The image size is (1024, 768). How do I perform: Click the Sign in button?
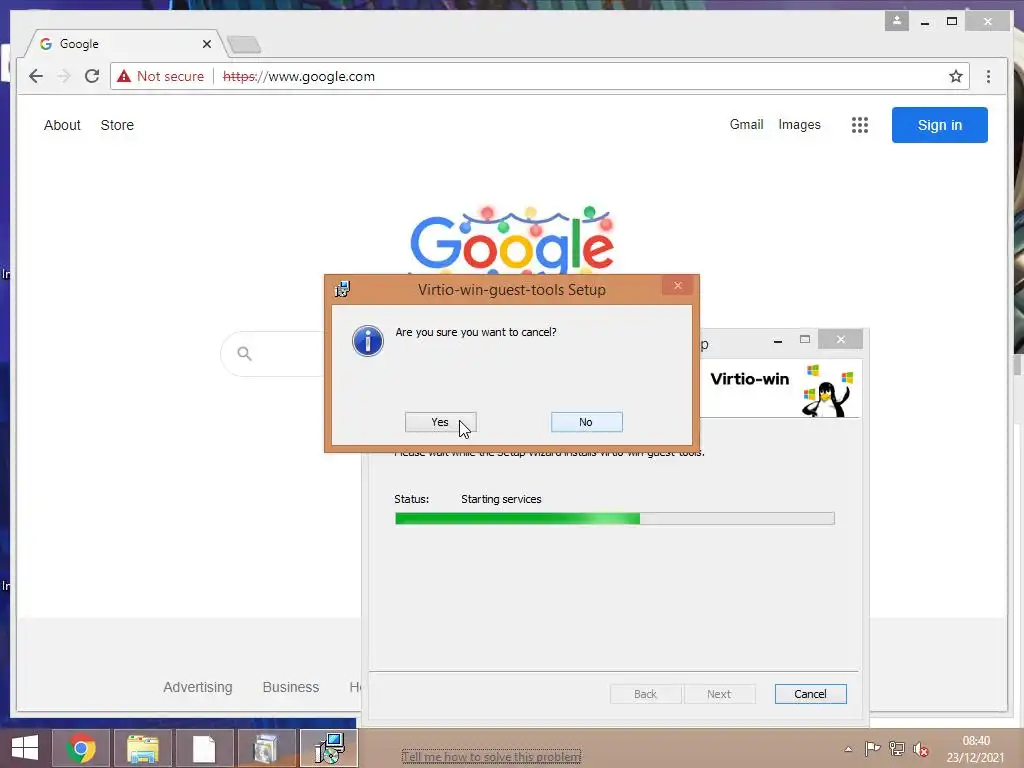pos(940,125)
